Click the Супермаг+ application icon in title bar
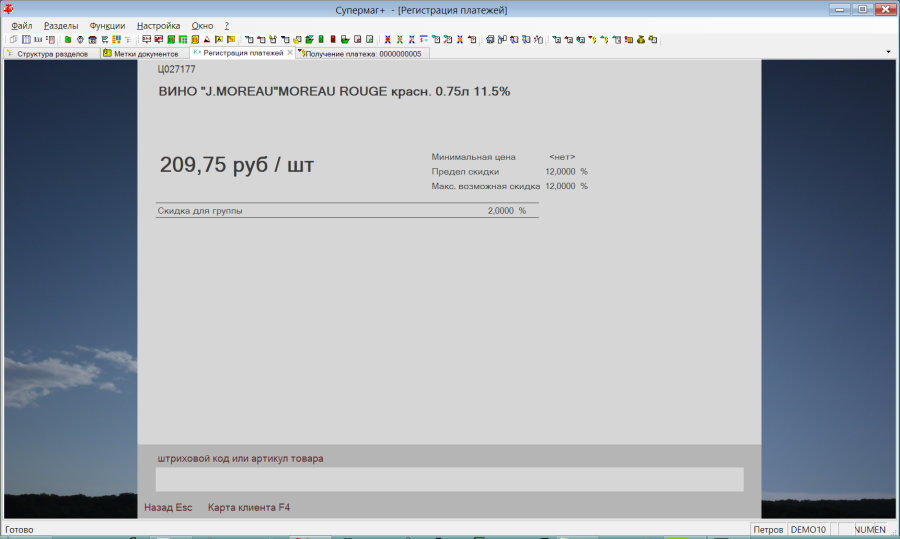 (8, 9)
